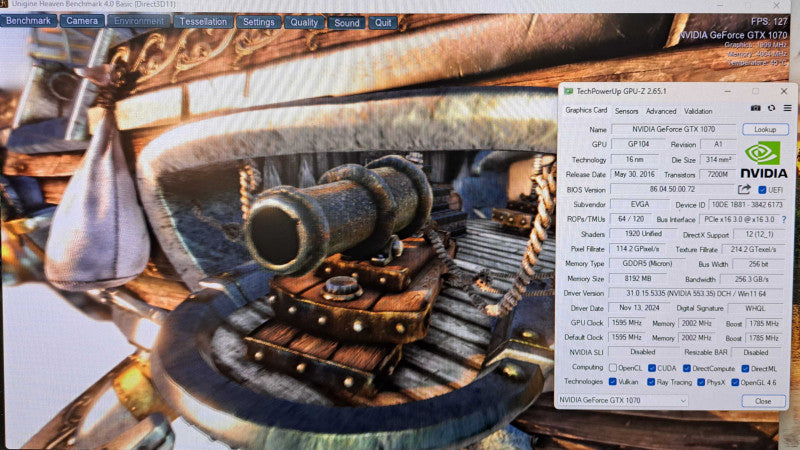Click the Camera menu in Heaven
The height and width of the screenshot is (450, 800).
click(82, 21)
